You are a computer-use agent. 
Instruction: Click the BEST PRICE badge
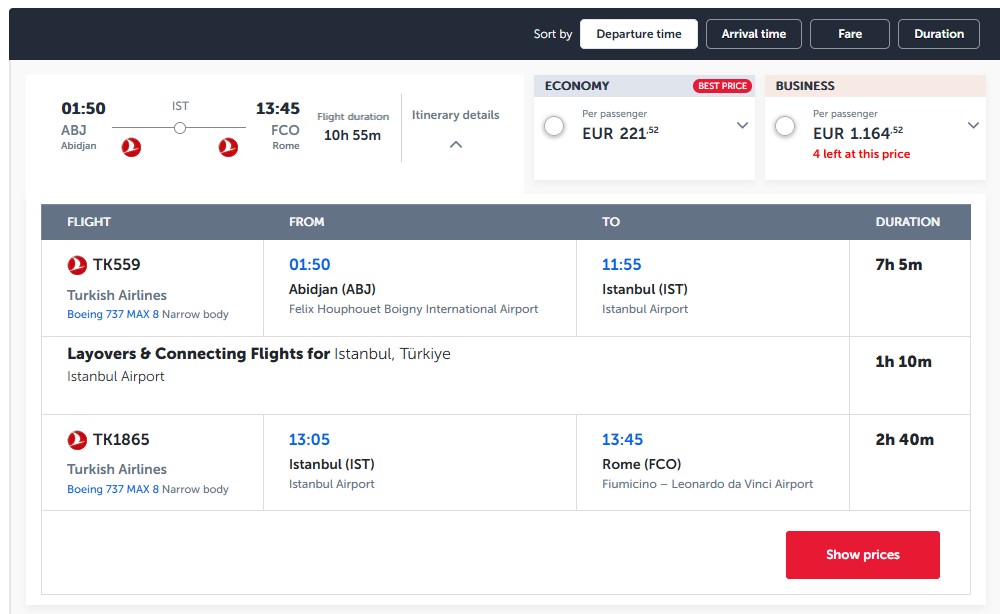pos(722,86)
